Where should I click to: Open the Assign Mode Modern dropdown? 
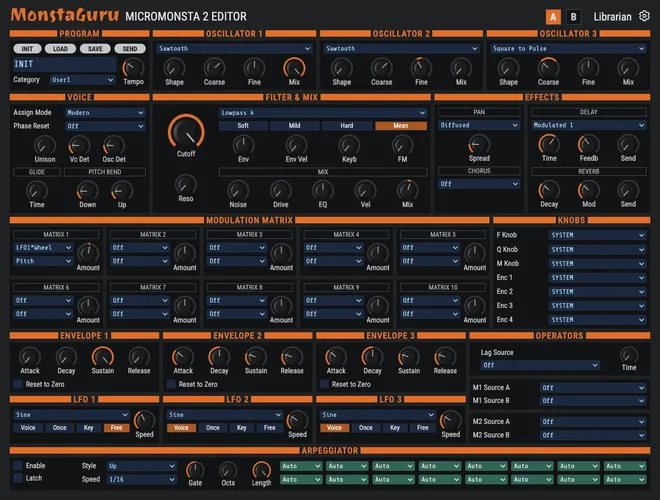(x=103, y=113)
